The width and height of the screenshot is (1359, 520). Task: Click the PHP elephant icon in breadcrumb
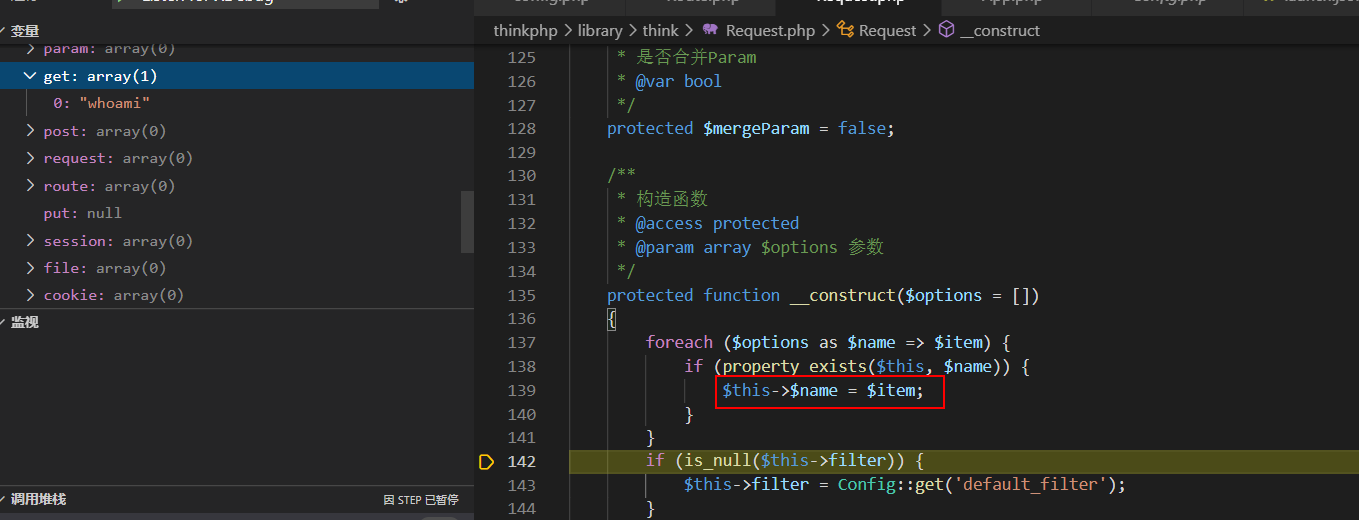click(x=711, y=31)
